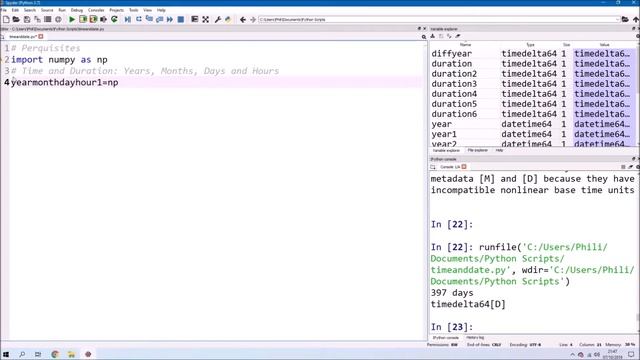Open the Tools menu
This screenshot has width=640, height=360.
[x=133, y=10]
